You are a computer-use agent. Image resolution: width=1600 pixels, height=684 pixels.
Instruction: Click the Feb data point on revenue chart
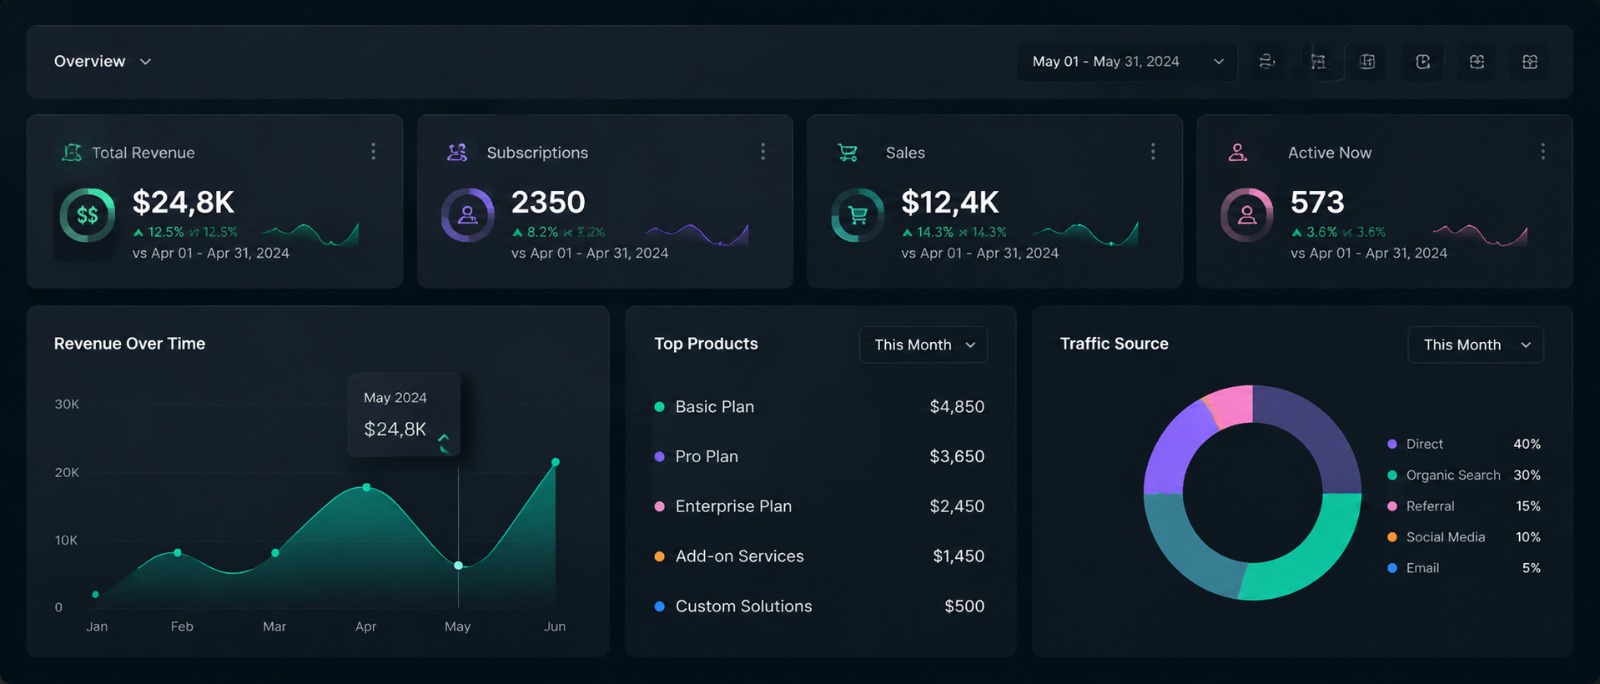[178, 553]
